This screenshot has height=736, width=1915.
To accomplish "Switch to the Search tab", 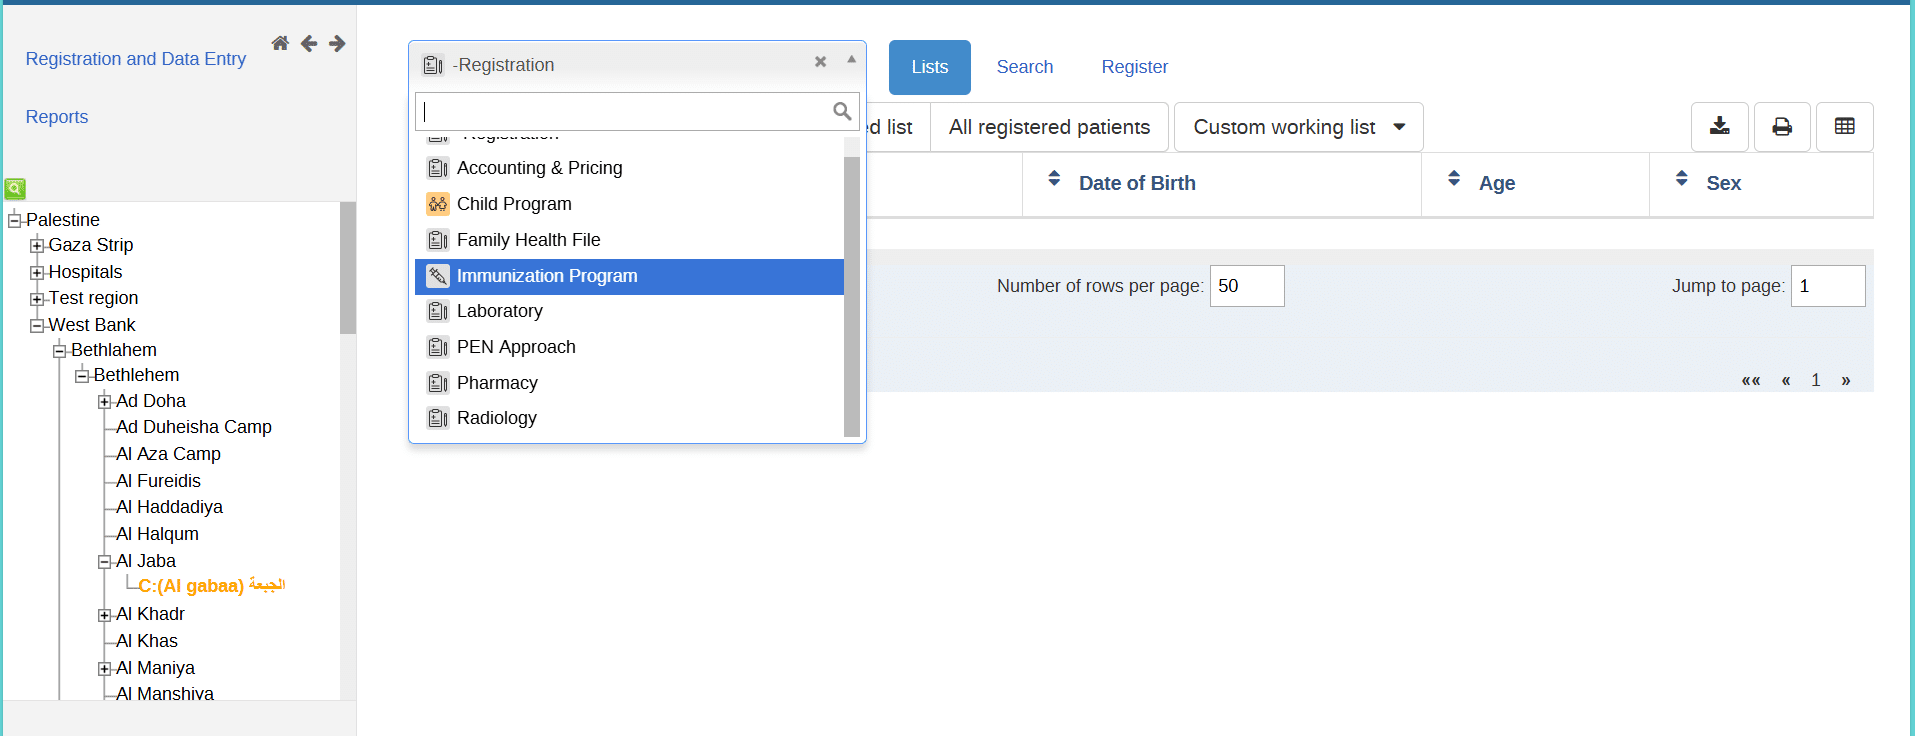I will coord(1024,67).
